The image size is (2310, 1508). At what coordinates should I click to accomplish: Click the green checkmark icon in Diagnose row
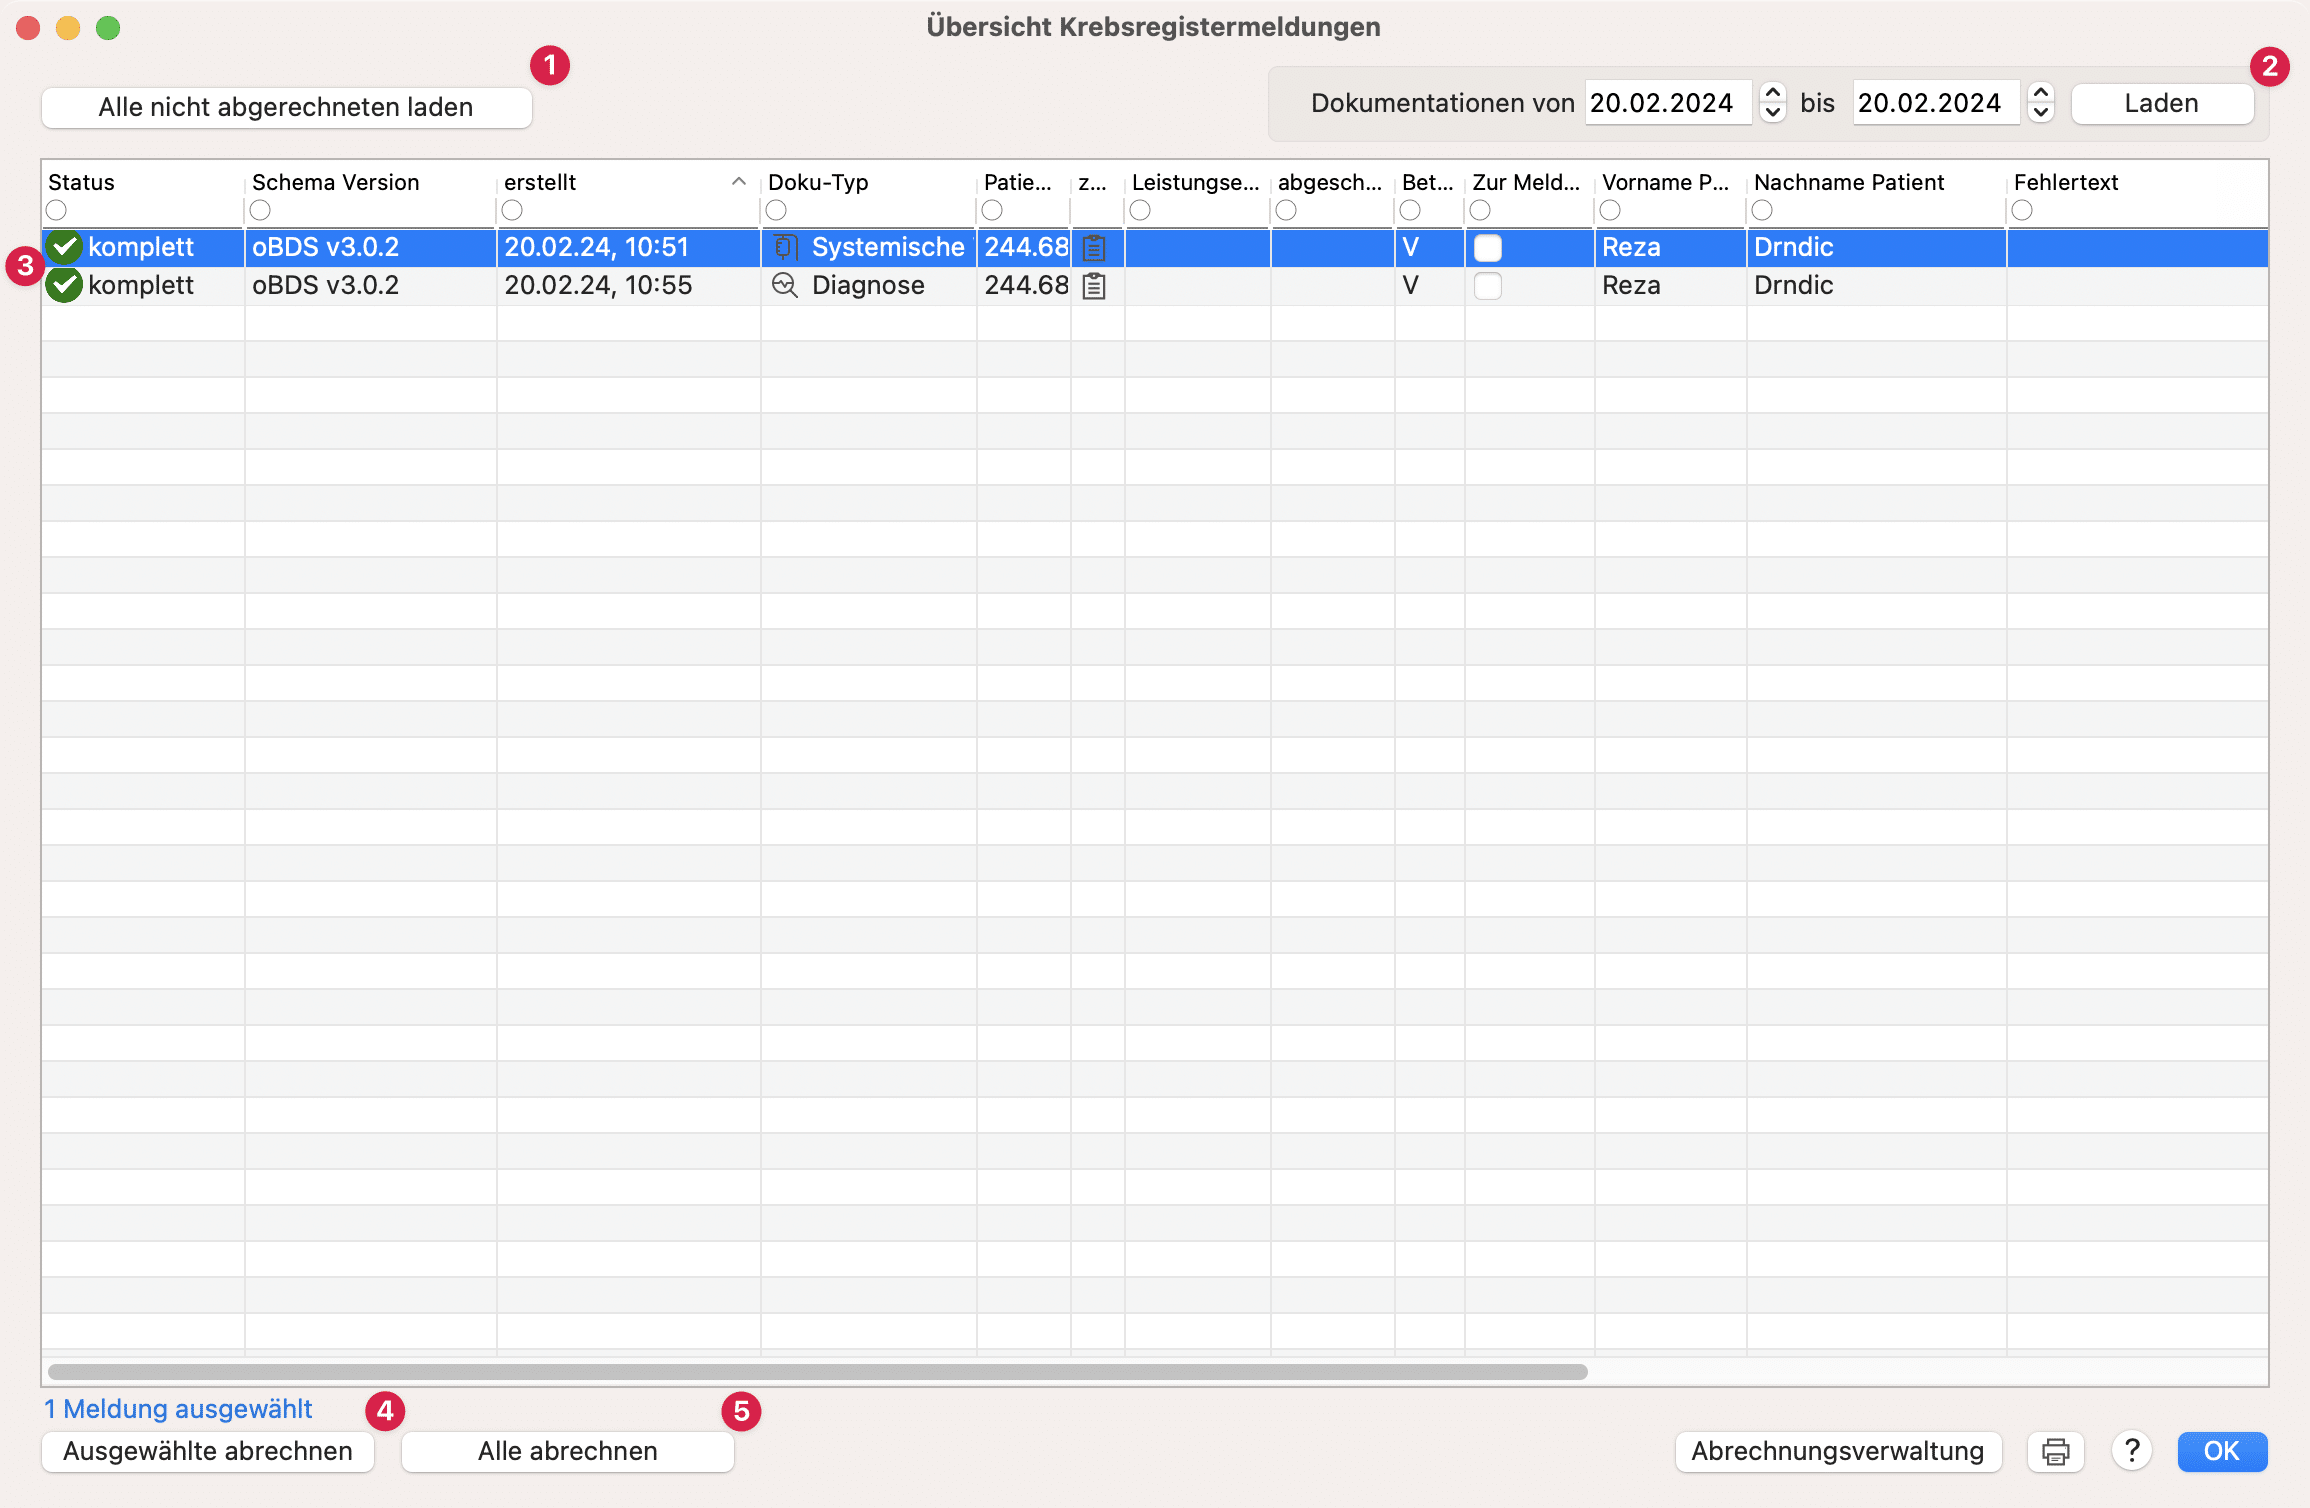64,285
